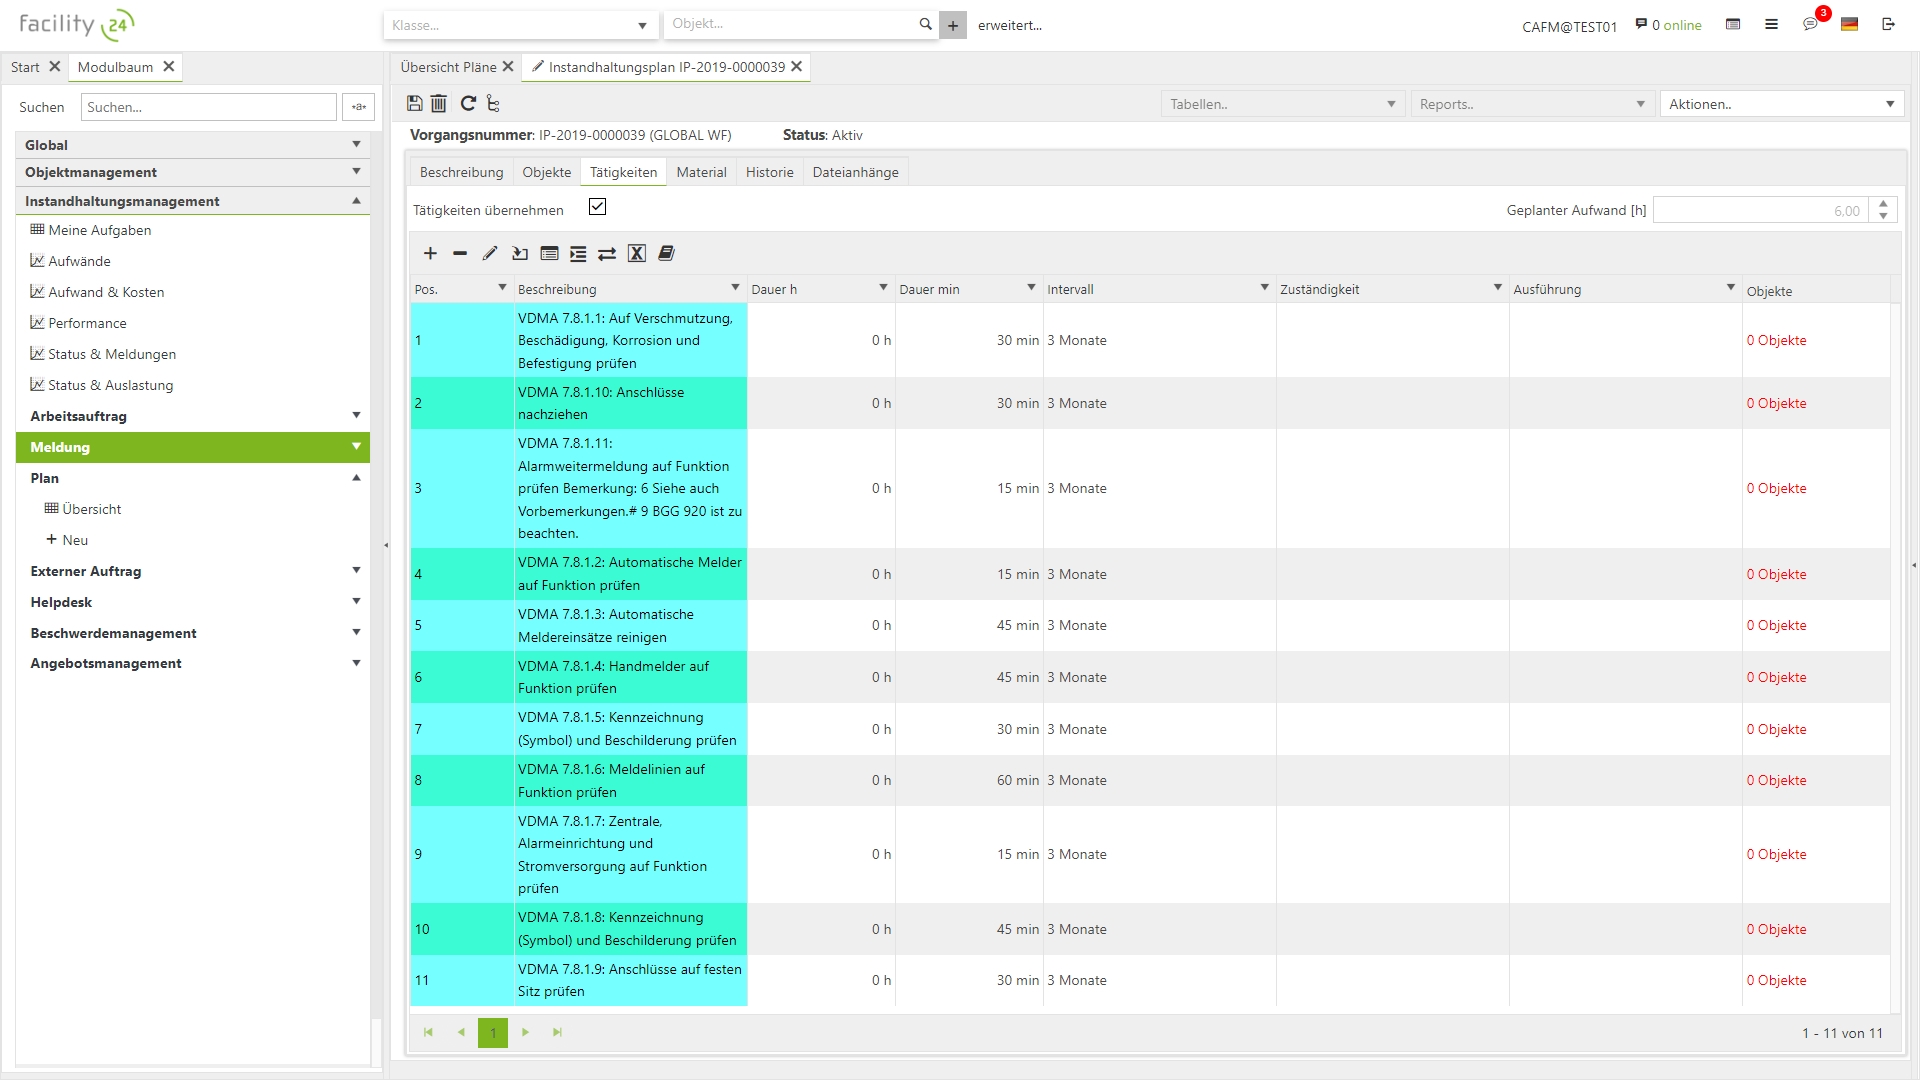Click the Suchen input field in sidebar

click(208, 107)
